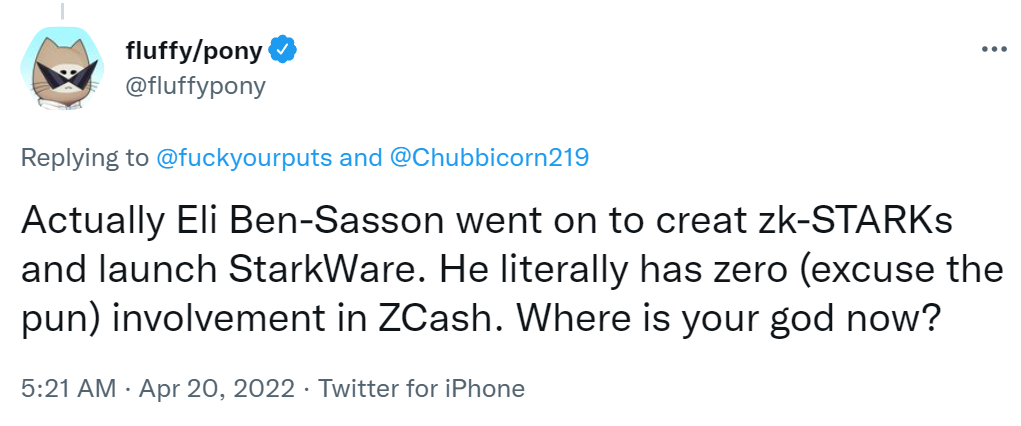
Task: Click the gray Replying to label
Action: pyautogui.click(x=85, y=157)
